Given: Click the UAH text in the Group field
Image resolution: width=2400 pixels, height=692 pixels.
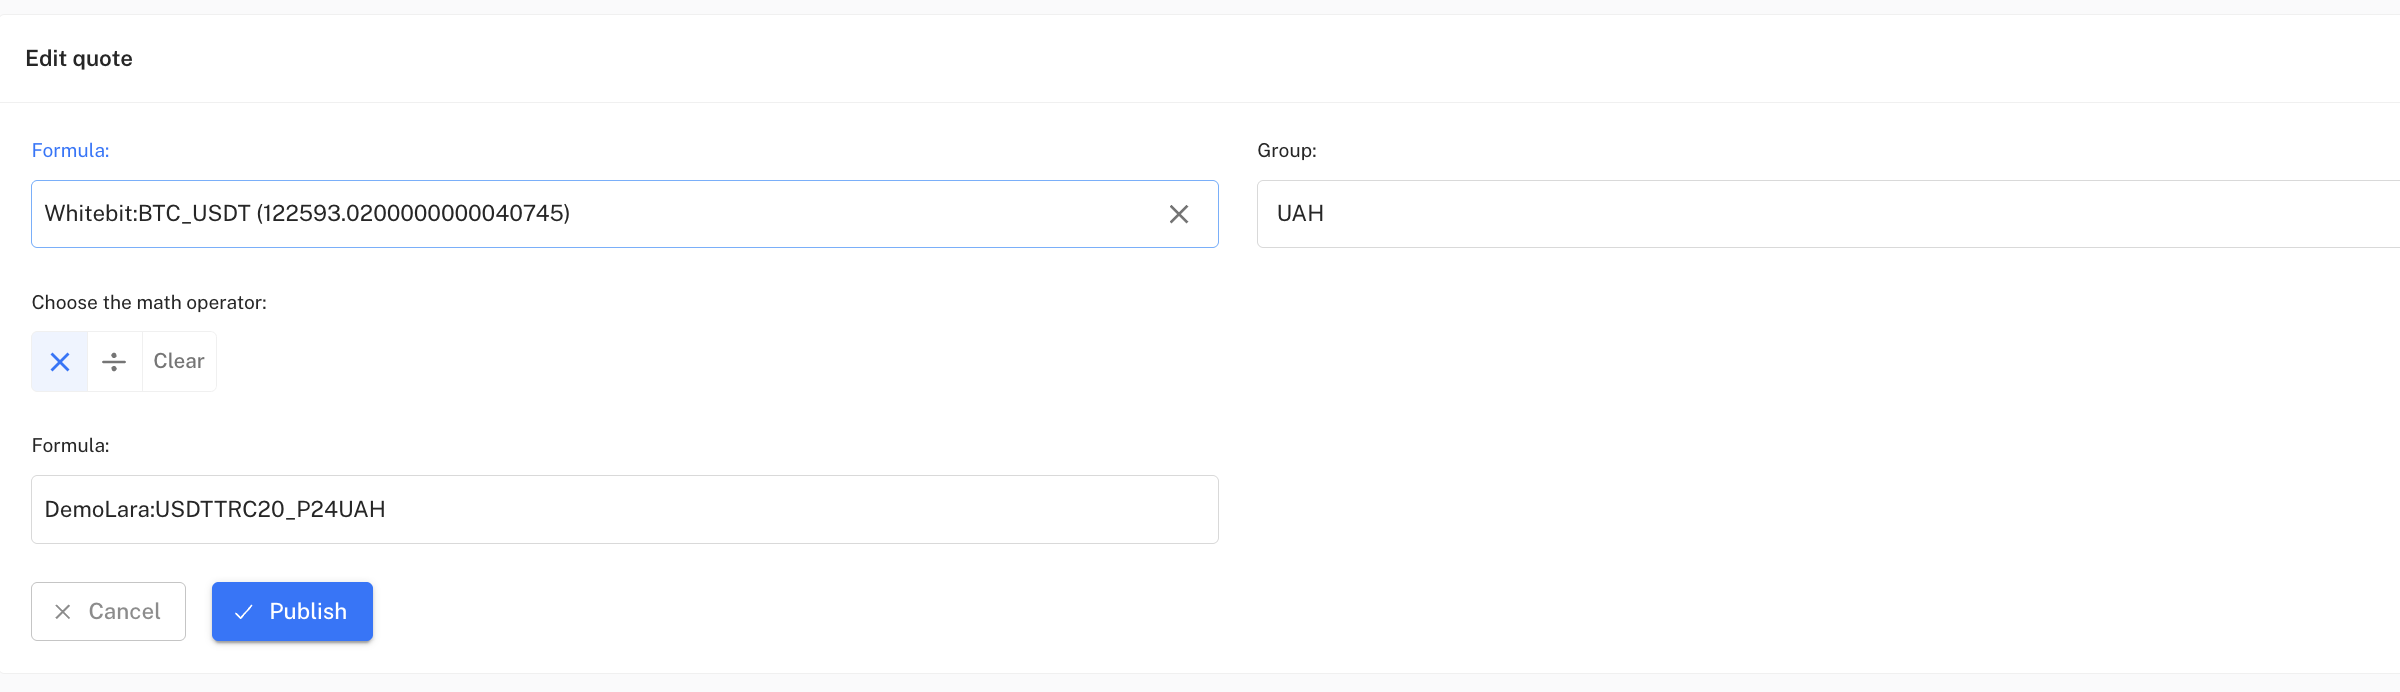Looking at the screenshot, I should (1300, 214).
